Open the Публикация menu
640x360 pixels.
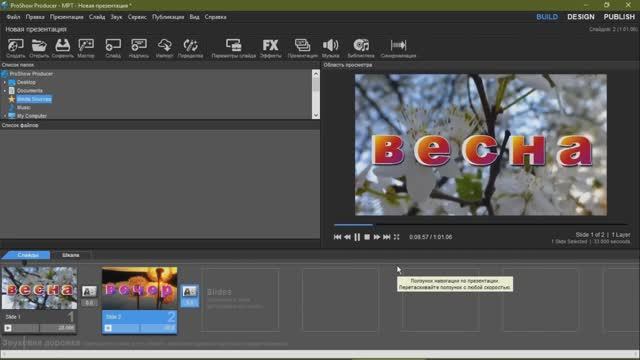[168, 17]
